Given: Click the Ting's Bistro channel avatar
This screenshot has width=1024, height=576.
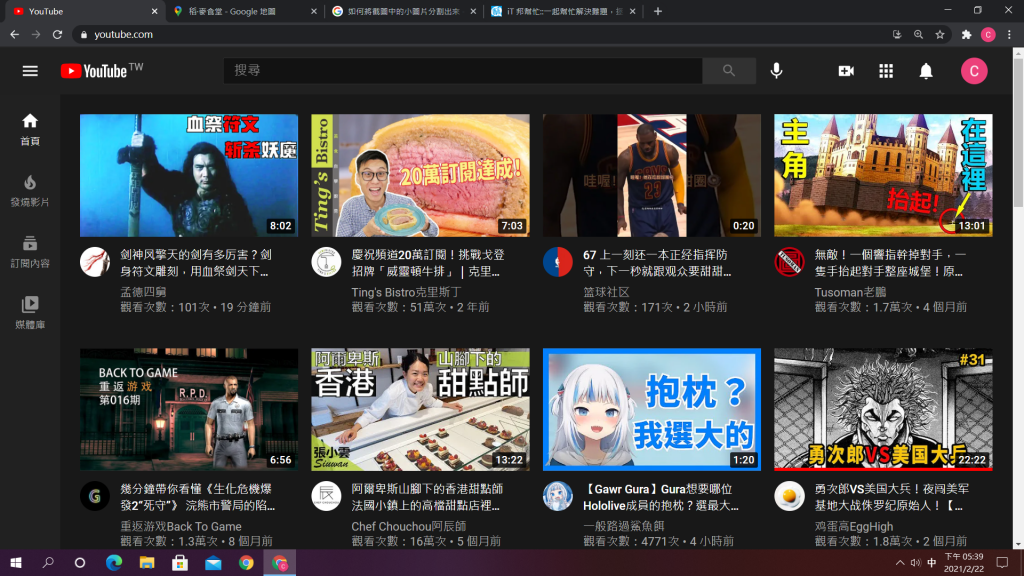Looking at the screenshot, I should 326,262.
